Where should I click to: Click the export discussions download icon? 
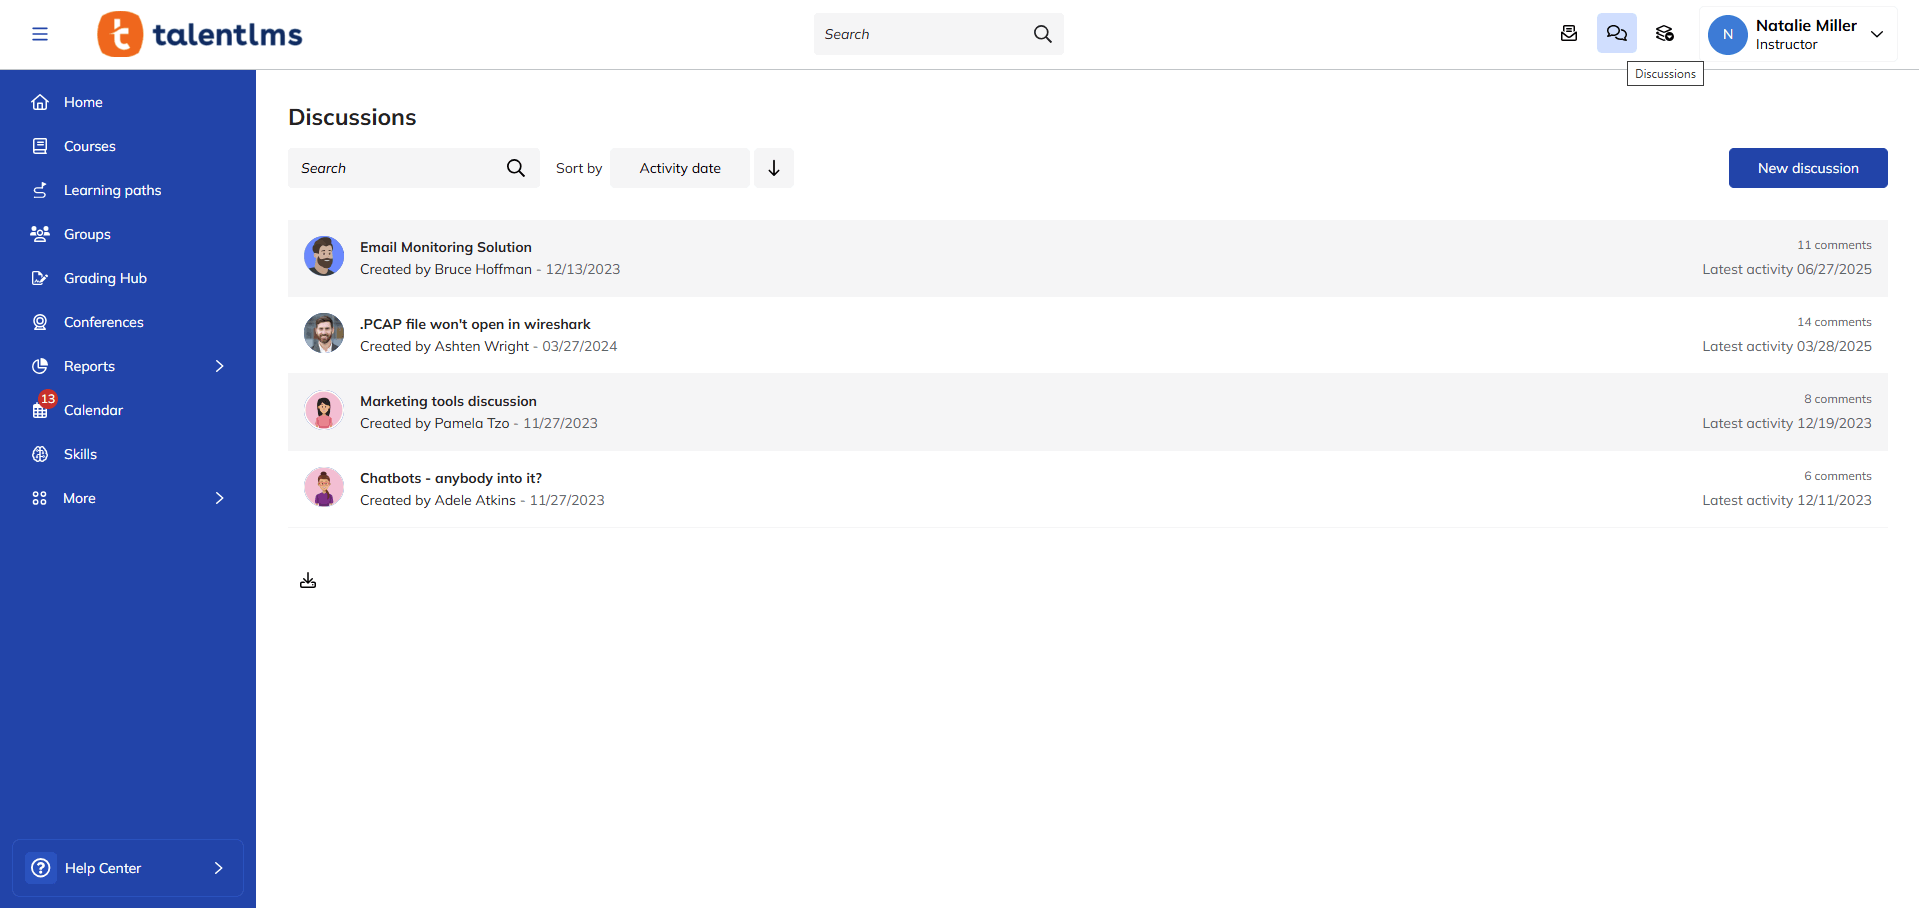[x=307, y=579]
